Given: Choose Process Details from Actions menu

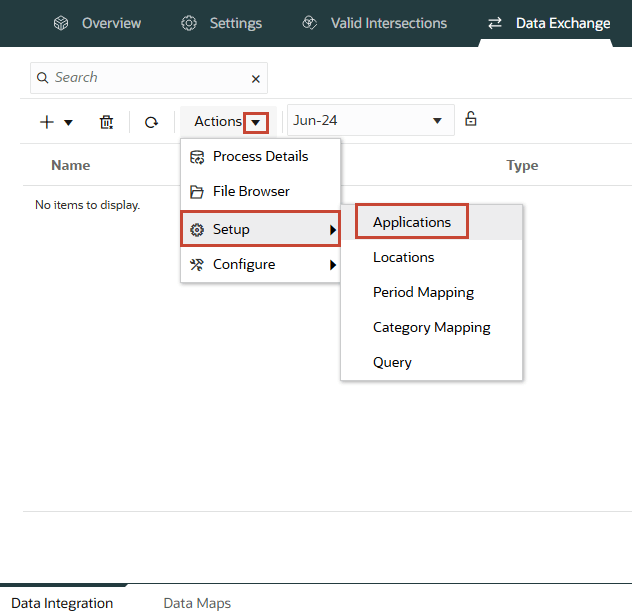Looking at the screenshot, I should pyautogui.click(x=260, y=156).
